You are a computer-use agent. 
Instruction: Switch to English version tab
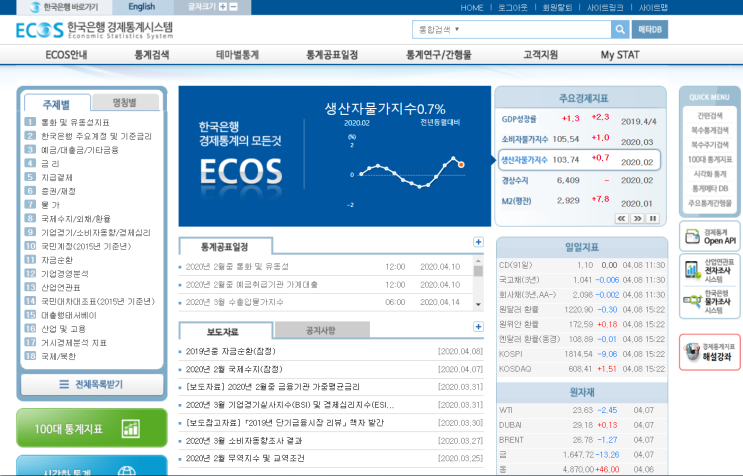(142, 7)
